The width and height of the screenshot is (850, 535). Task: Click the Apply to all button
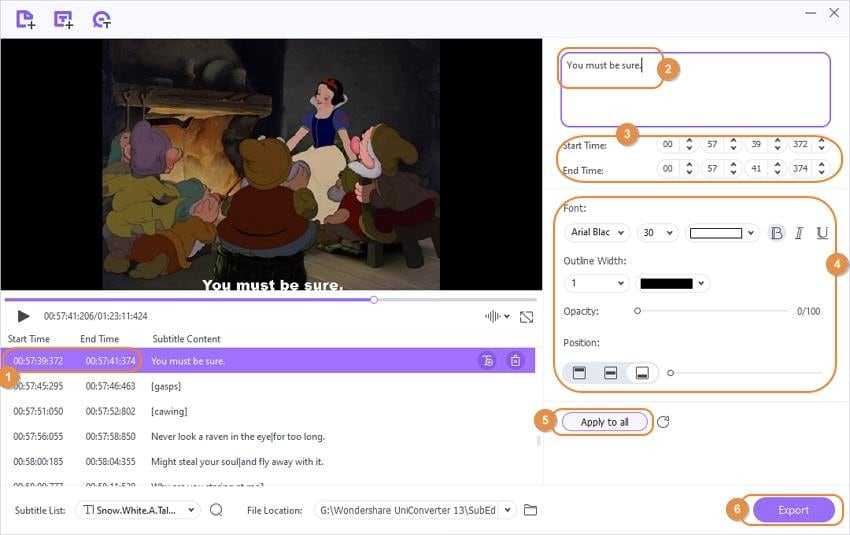(x=605, y=422)
